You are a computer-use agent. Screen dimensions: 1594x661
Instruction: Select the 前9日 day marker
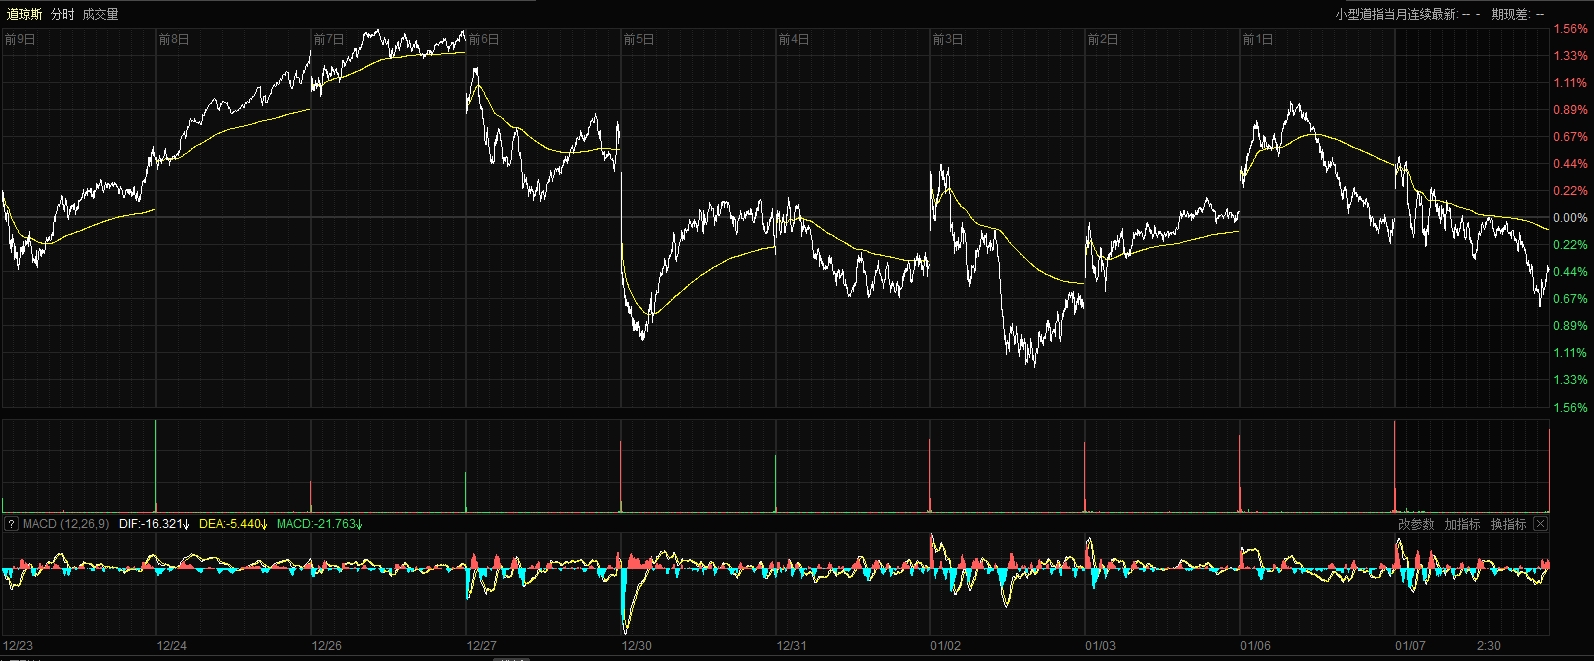(x=20, y=39)
